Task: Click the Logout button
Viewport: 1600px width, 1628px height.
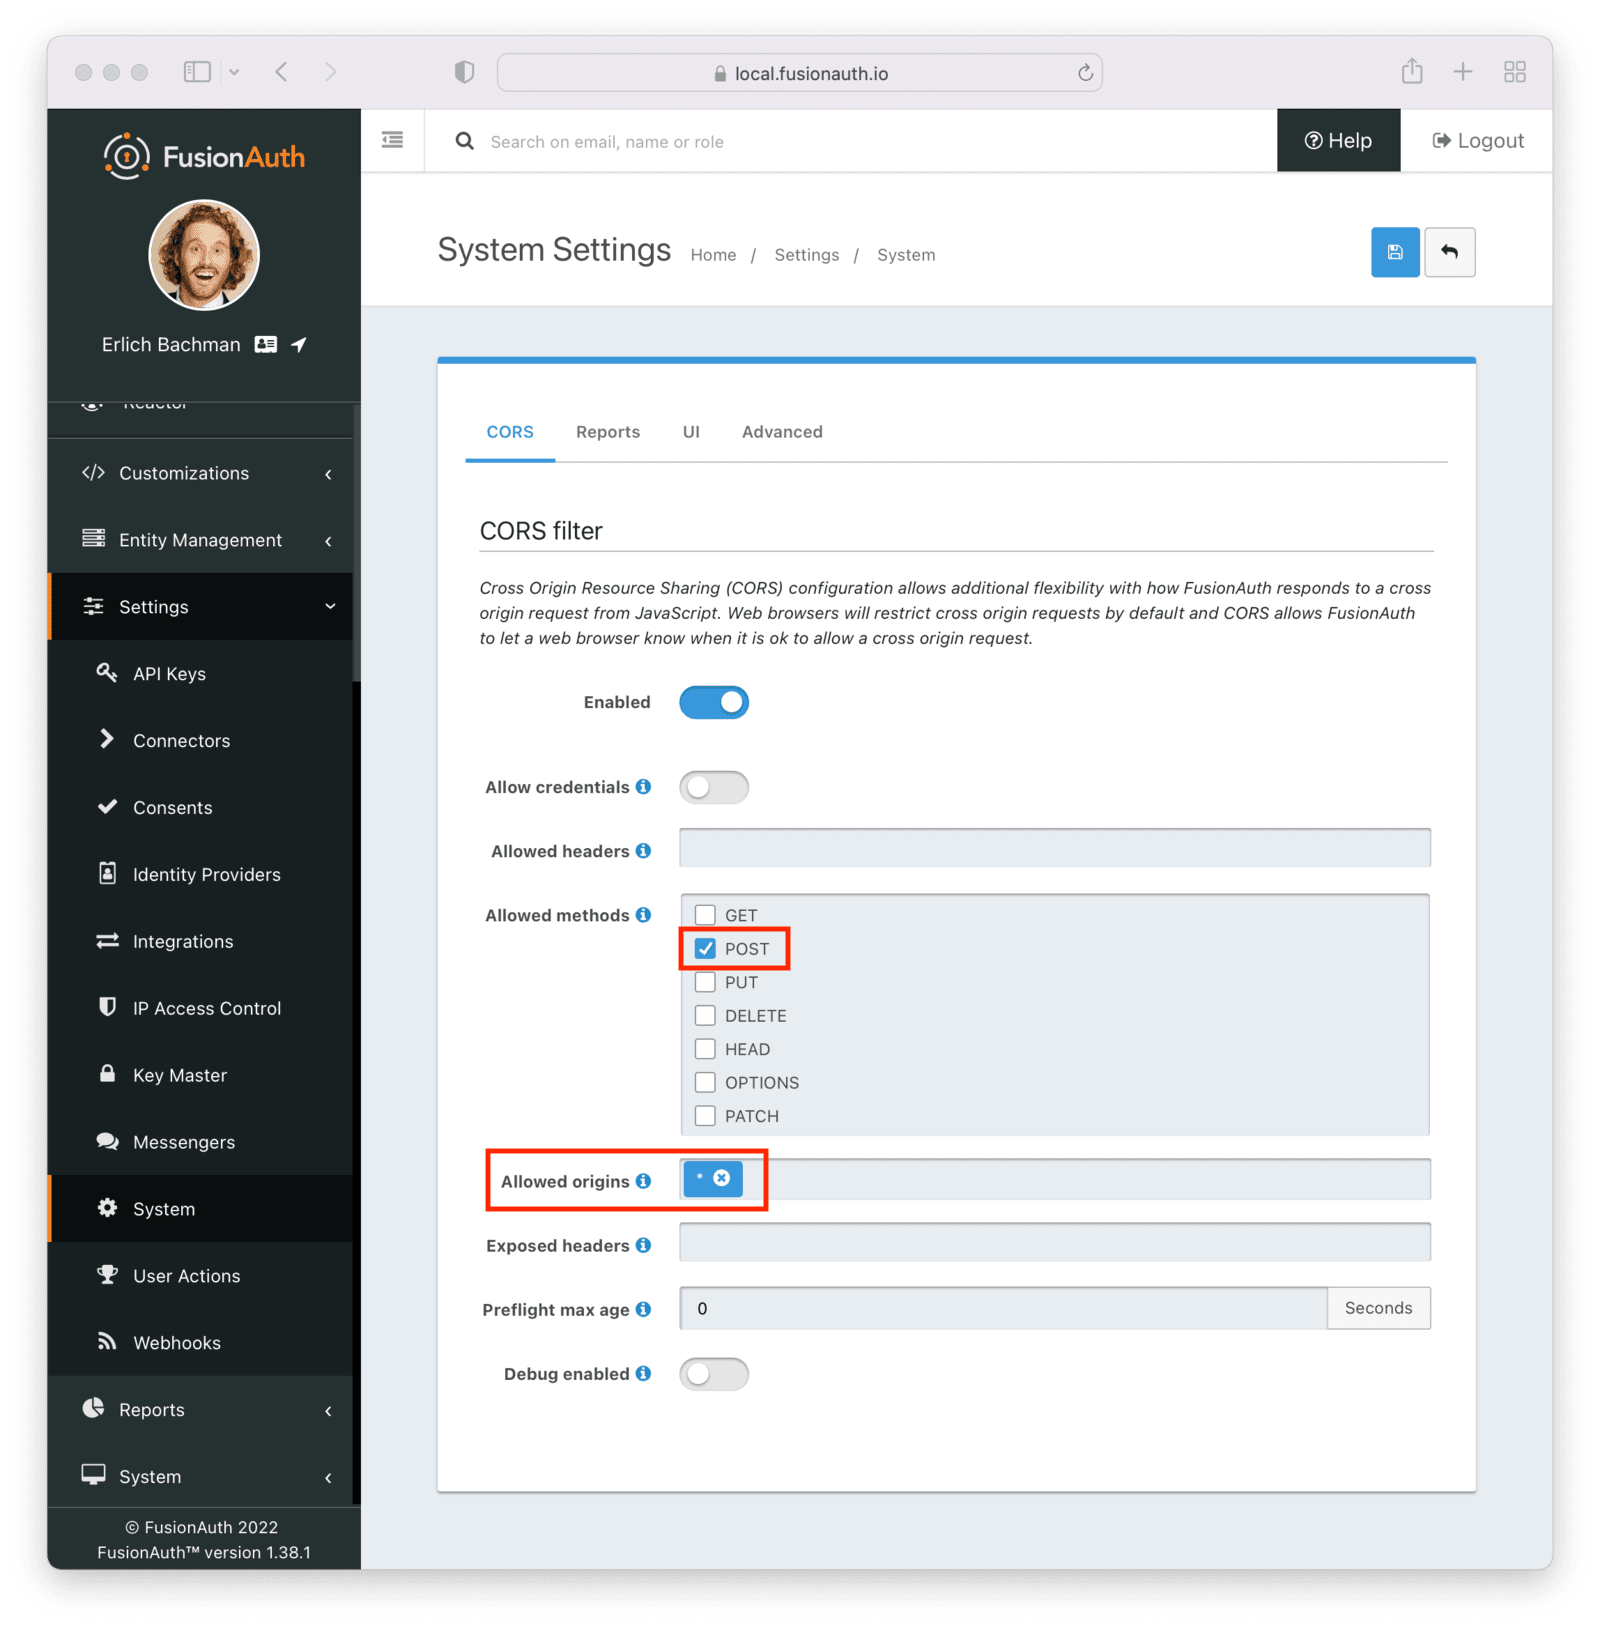Action: [x=1478, y=141]
